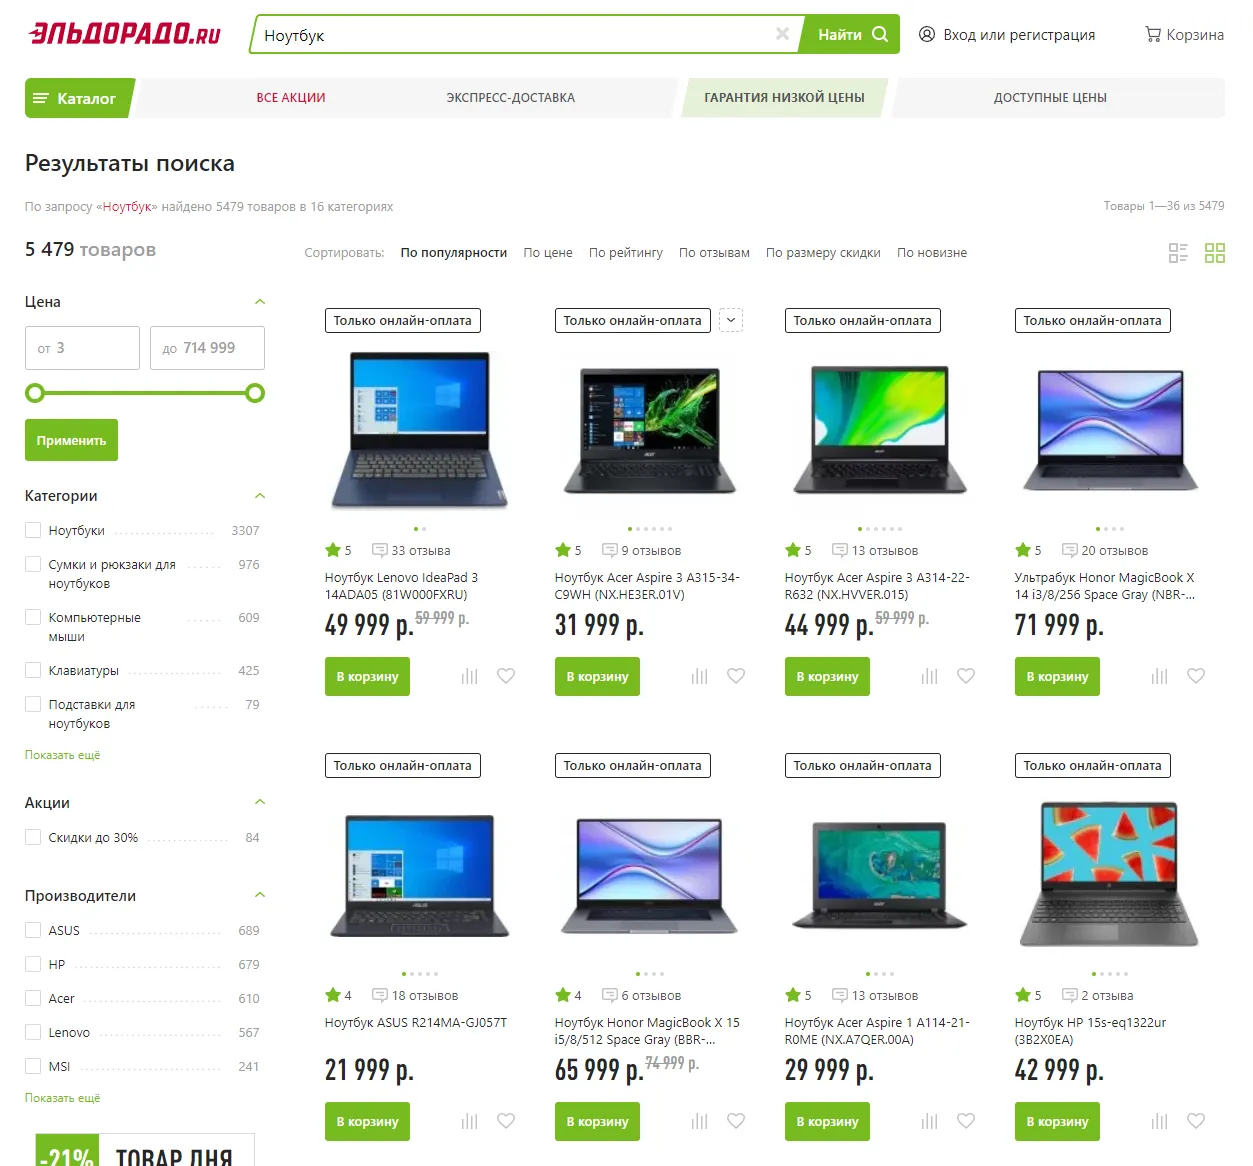Image resolution: width=1253 pixels, height=1166 pixels.
Task: Click the Применить price filter button
Action: pos(71,440)
